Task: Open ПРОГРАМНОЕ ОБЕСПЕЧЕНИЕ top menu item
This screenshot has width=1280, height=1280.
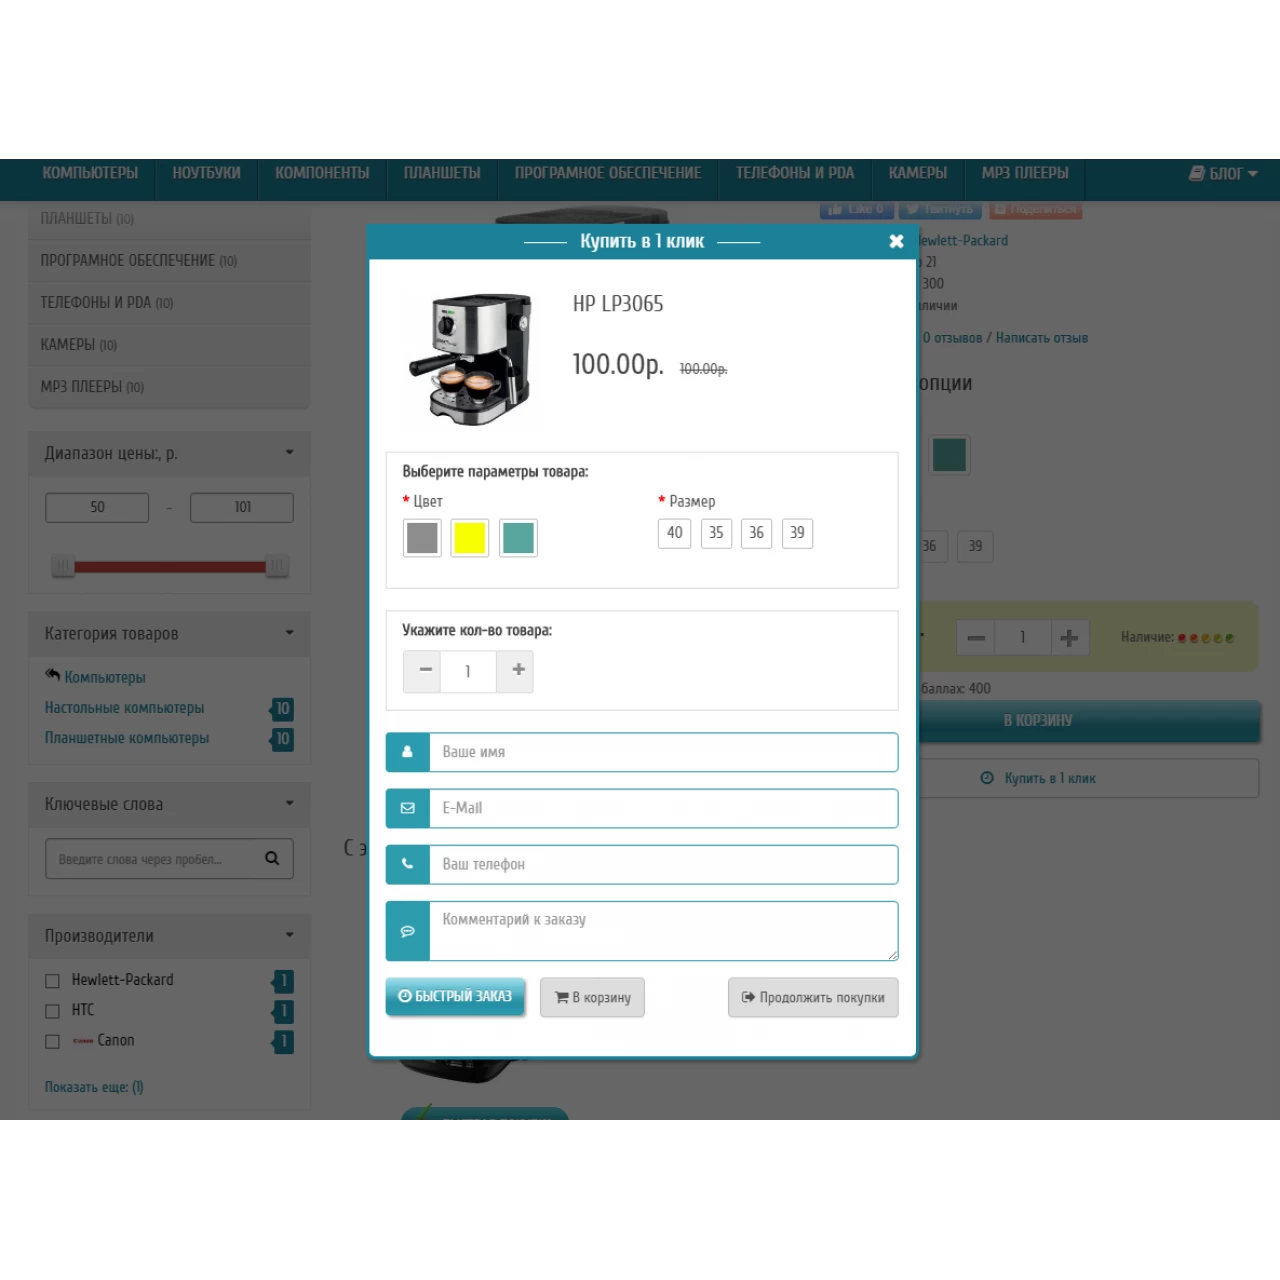Action: (x=608, y=173)
